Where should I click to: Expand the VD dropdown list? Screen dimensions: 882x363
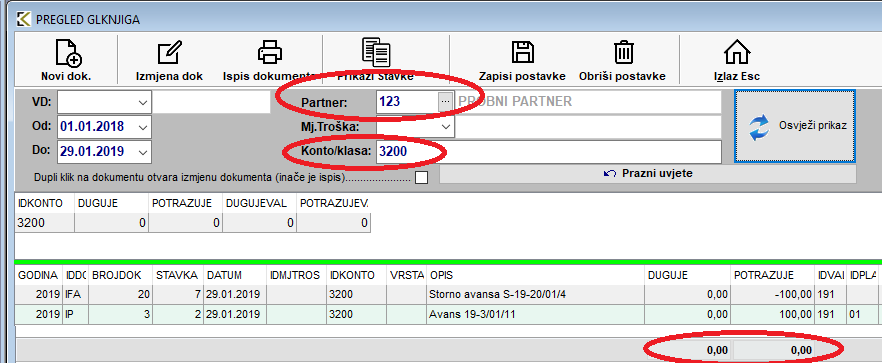tap(141, 102)
